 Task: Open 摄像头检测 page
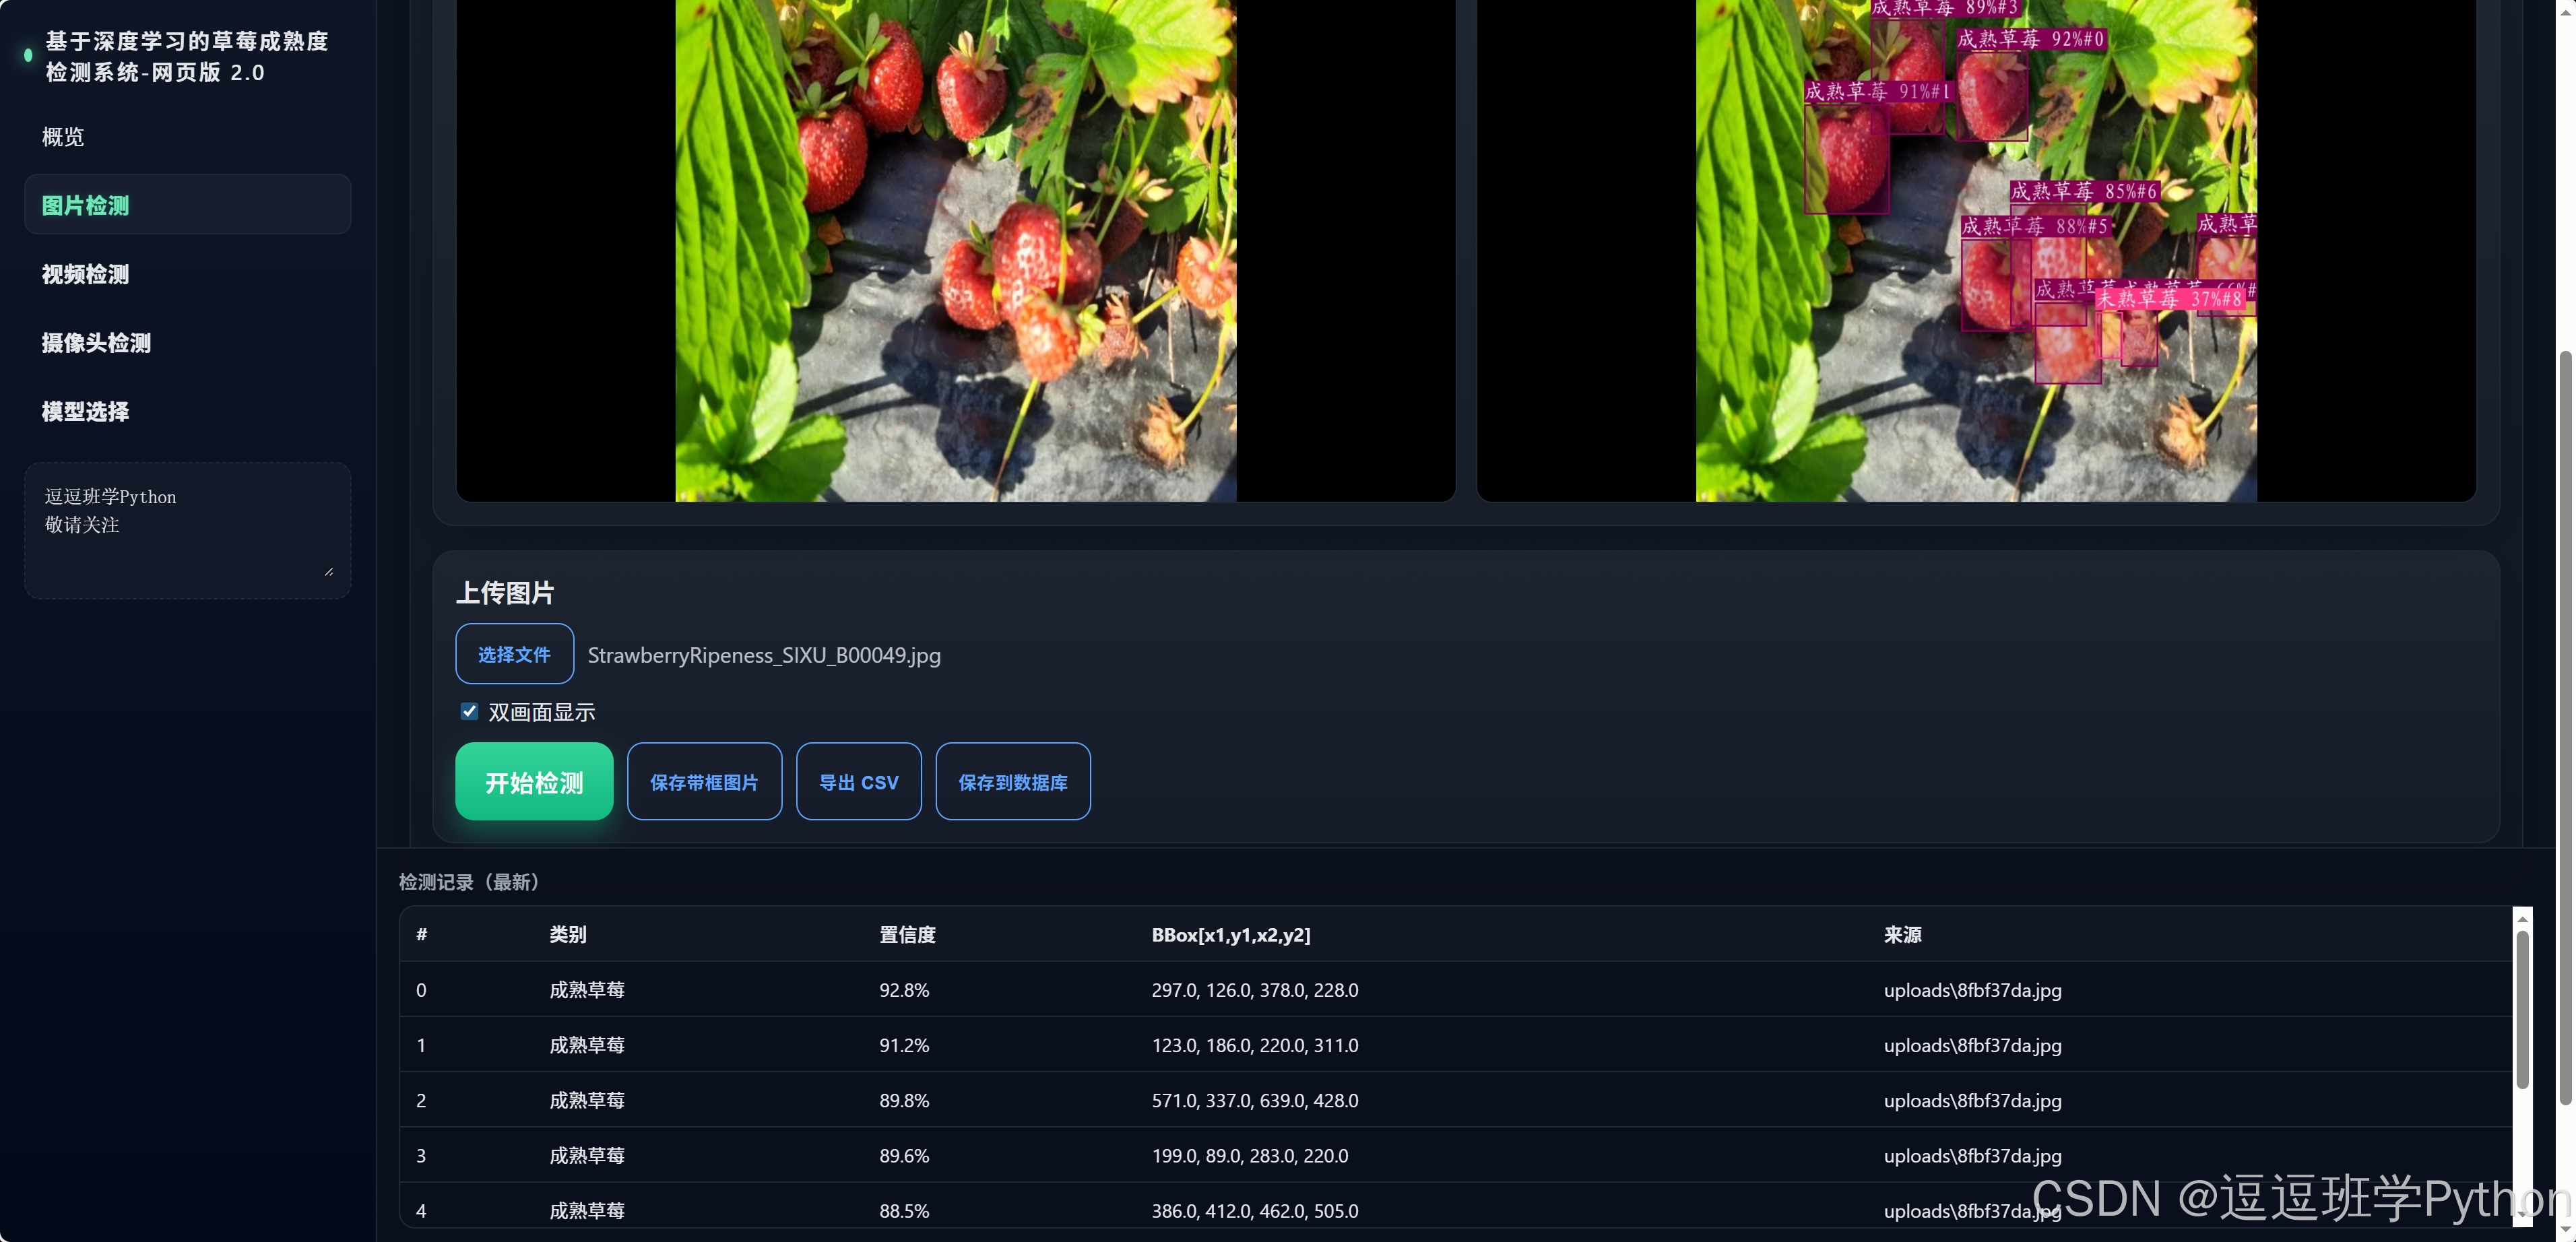[x=96, y=343]
